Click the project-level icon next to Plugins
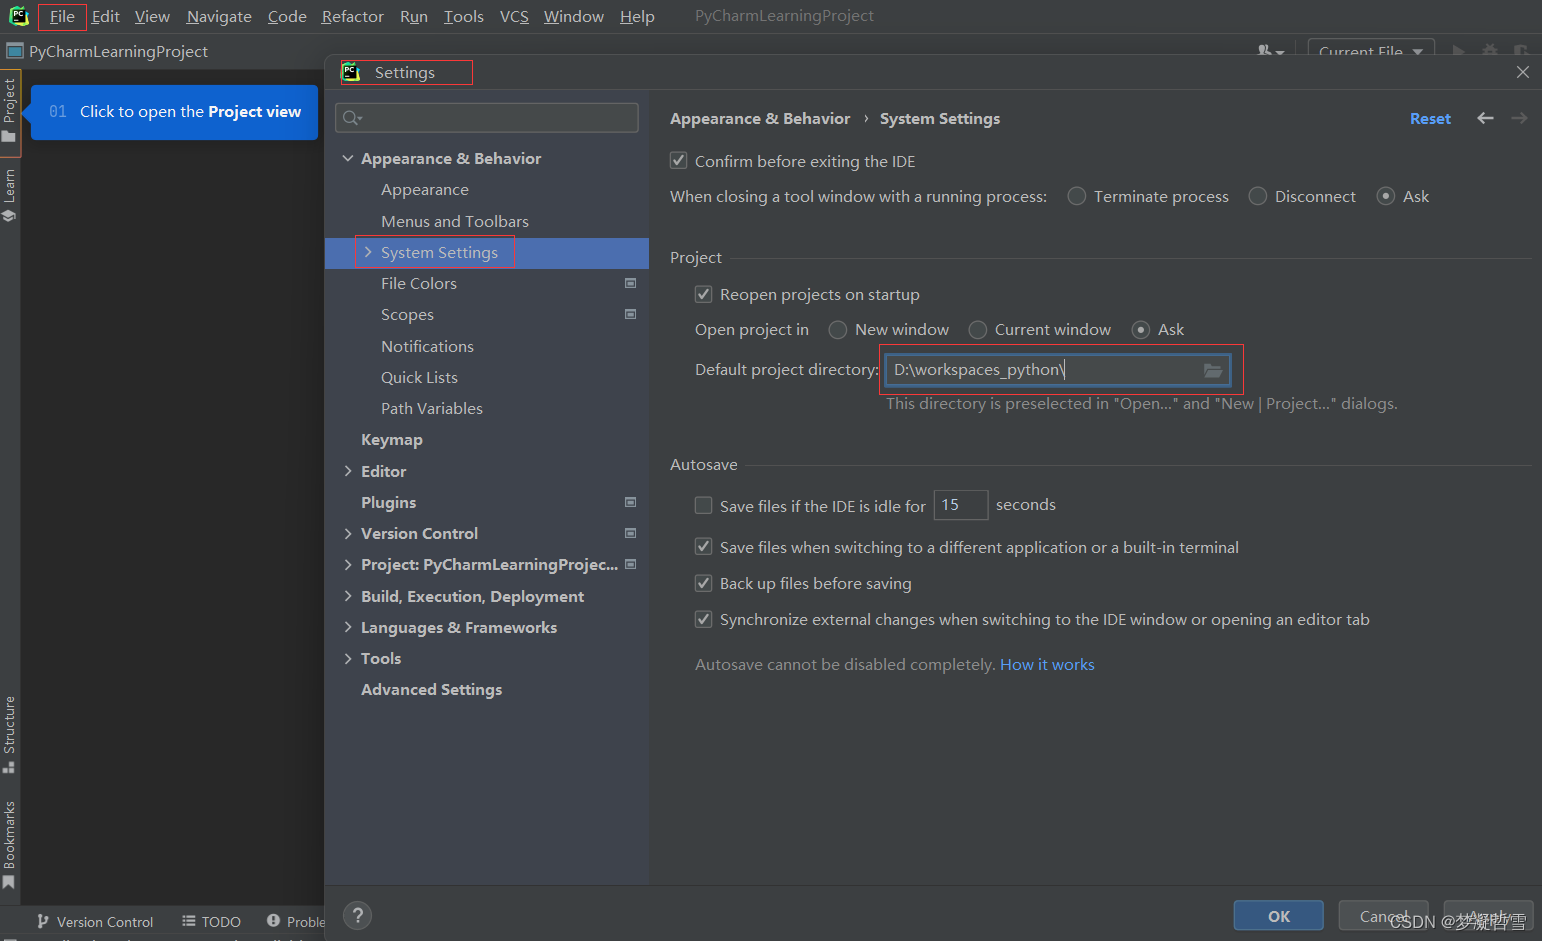The width and height of the screenshot is (1542, 941). point(630,502)
